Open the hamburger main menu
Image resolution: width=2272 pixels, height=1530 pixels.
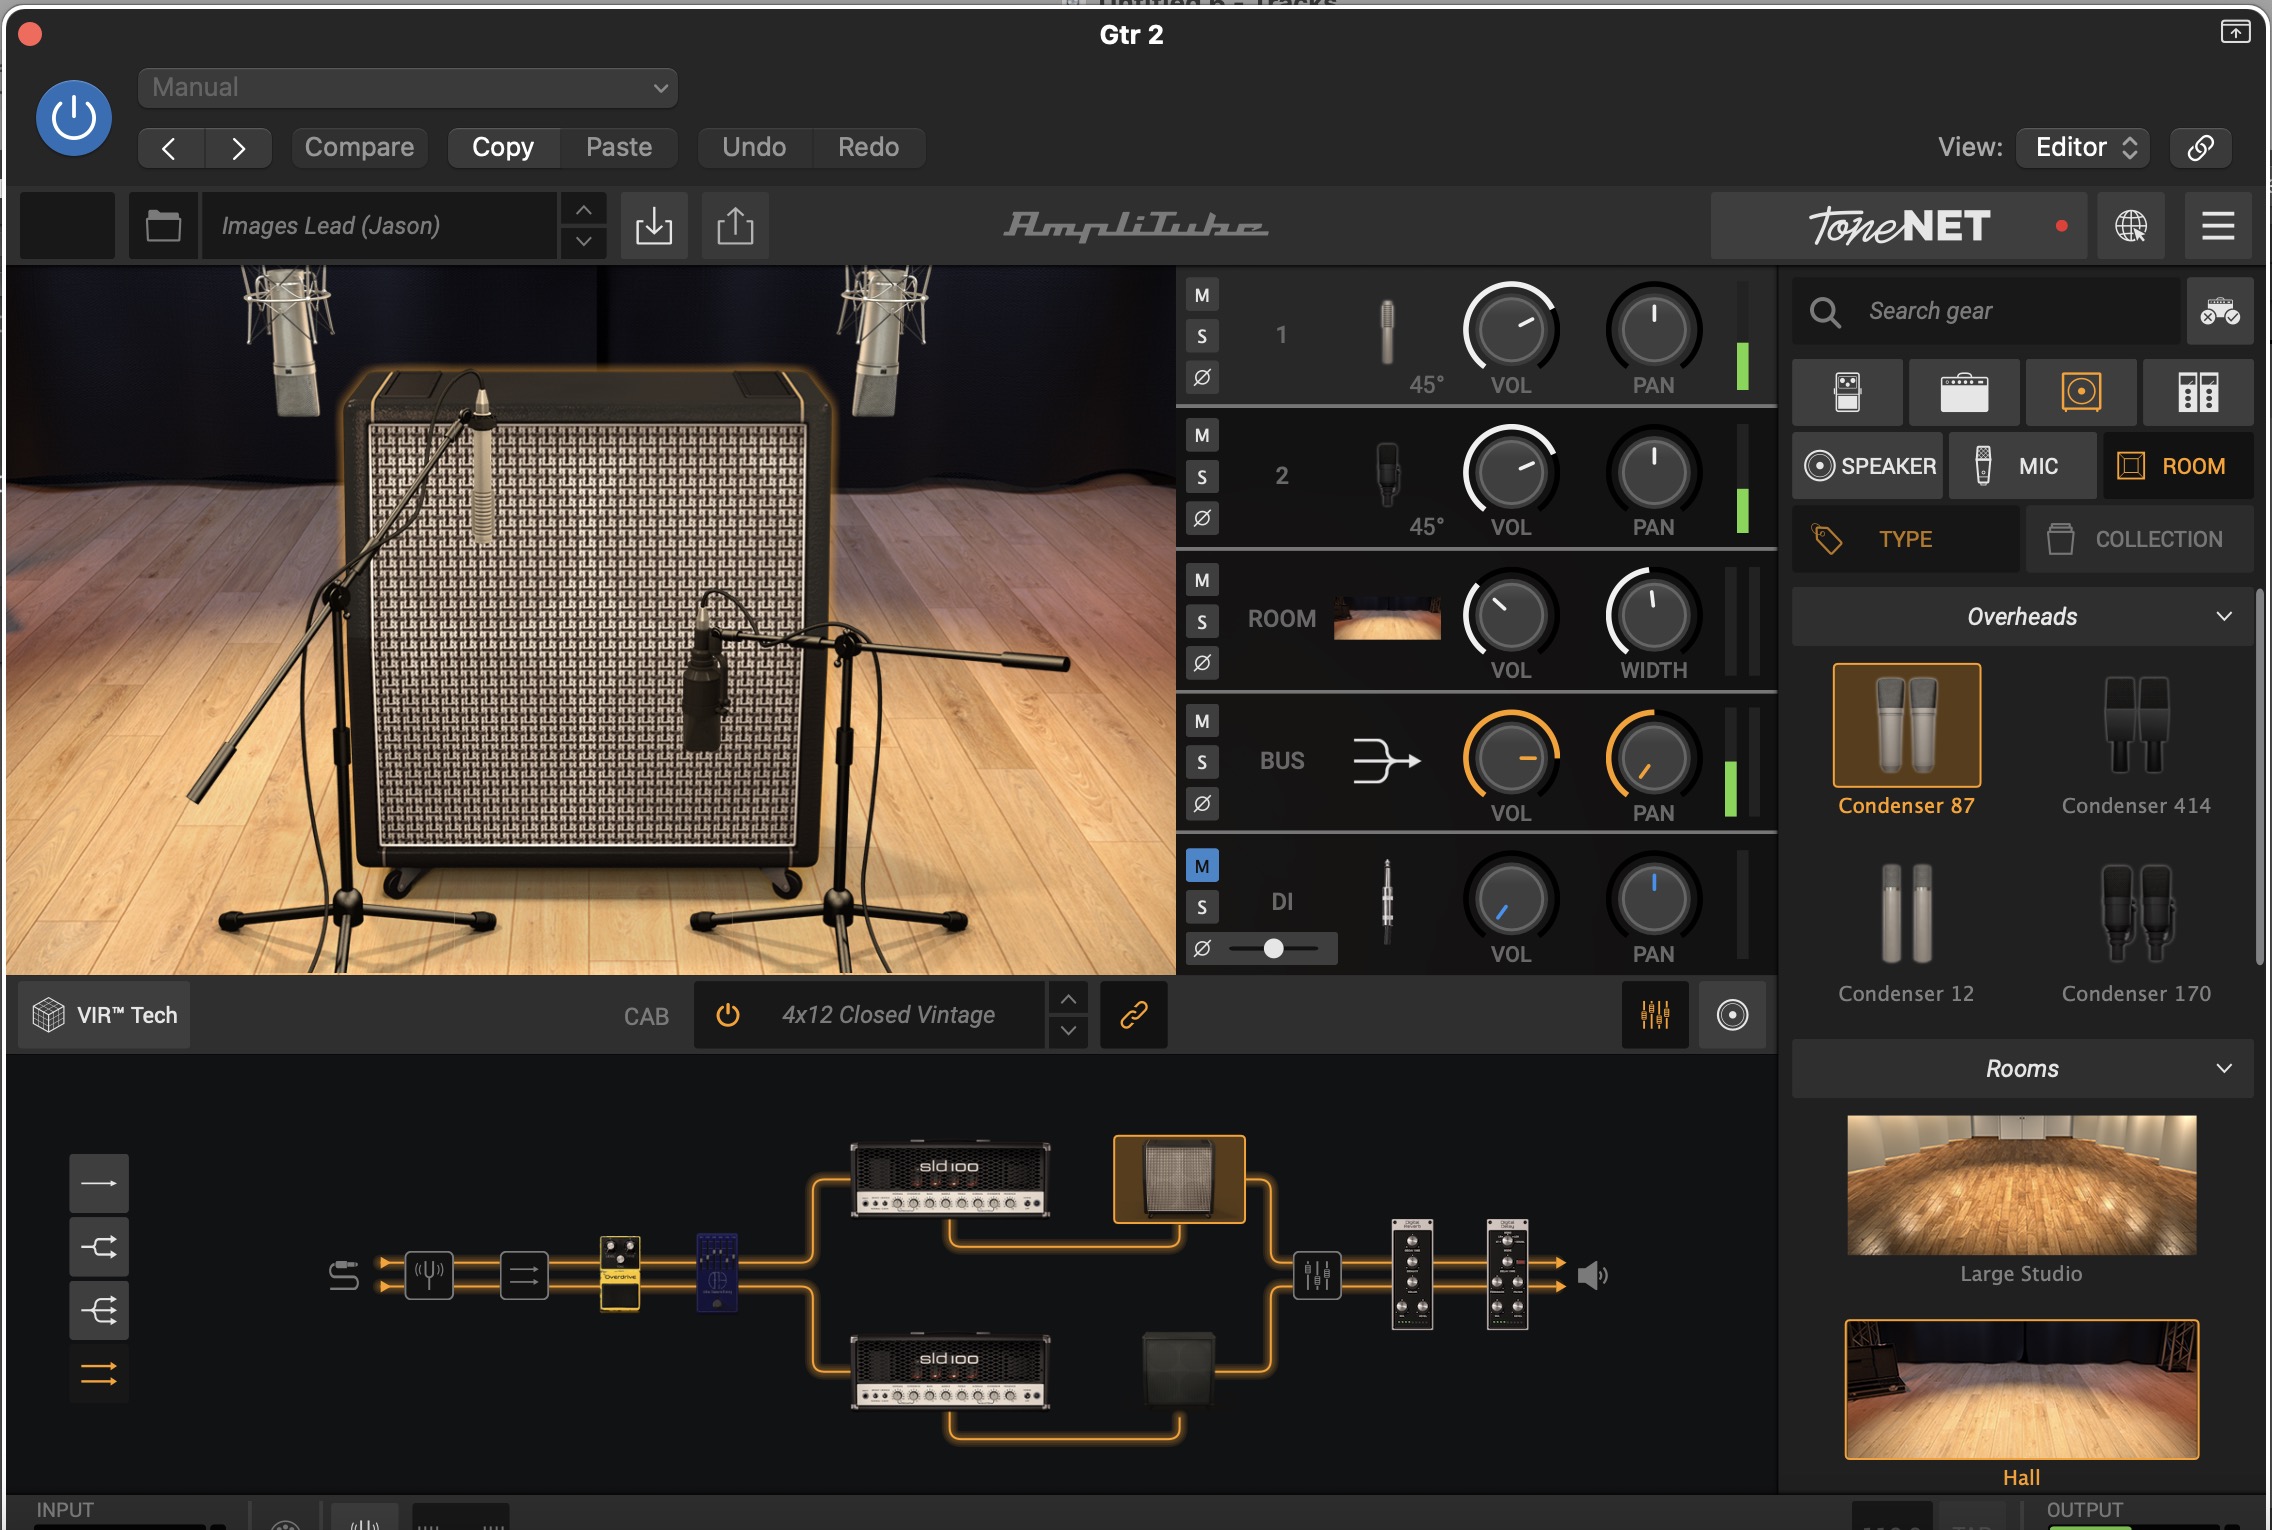[x=2217, y=226]
